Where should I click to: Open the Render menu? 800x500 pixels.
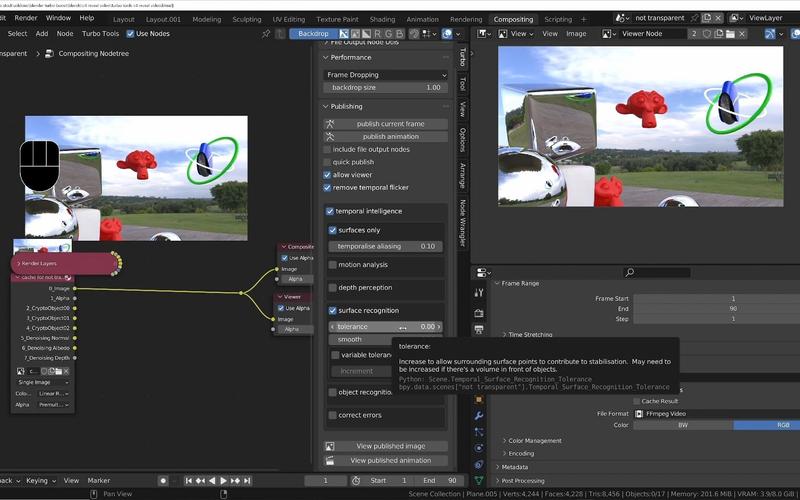[26, 18]
